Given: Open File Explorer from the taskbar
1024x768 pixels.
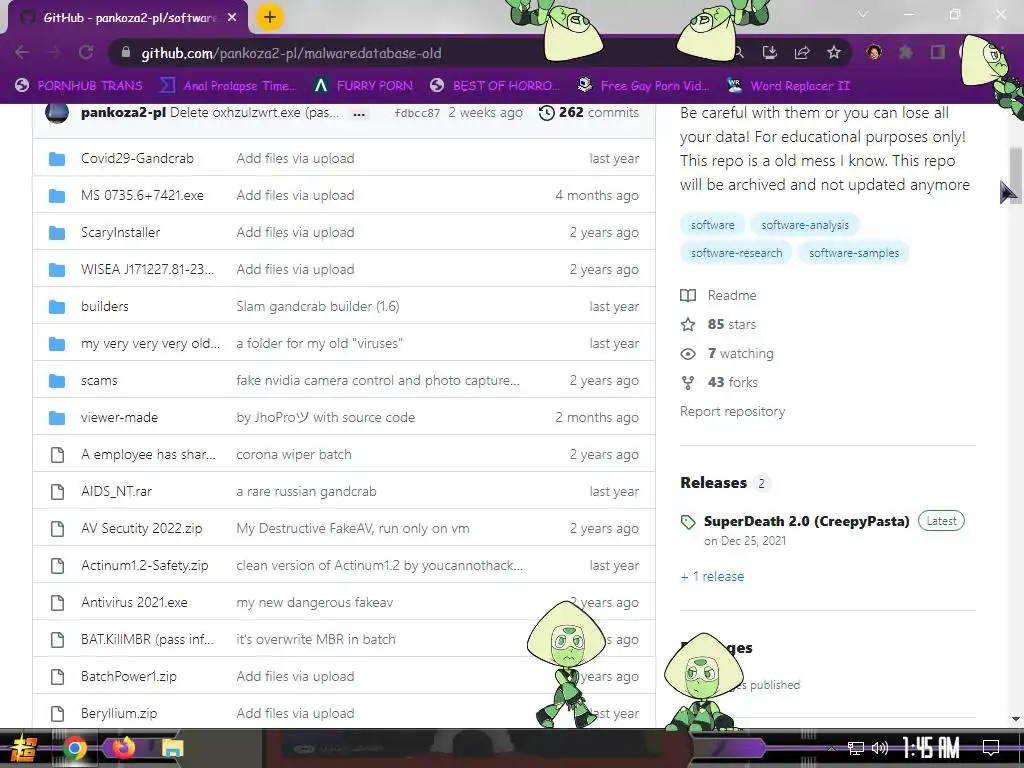Looking at the screenshot, I should click(172, 748).
